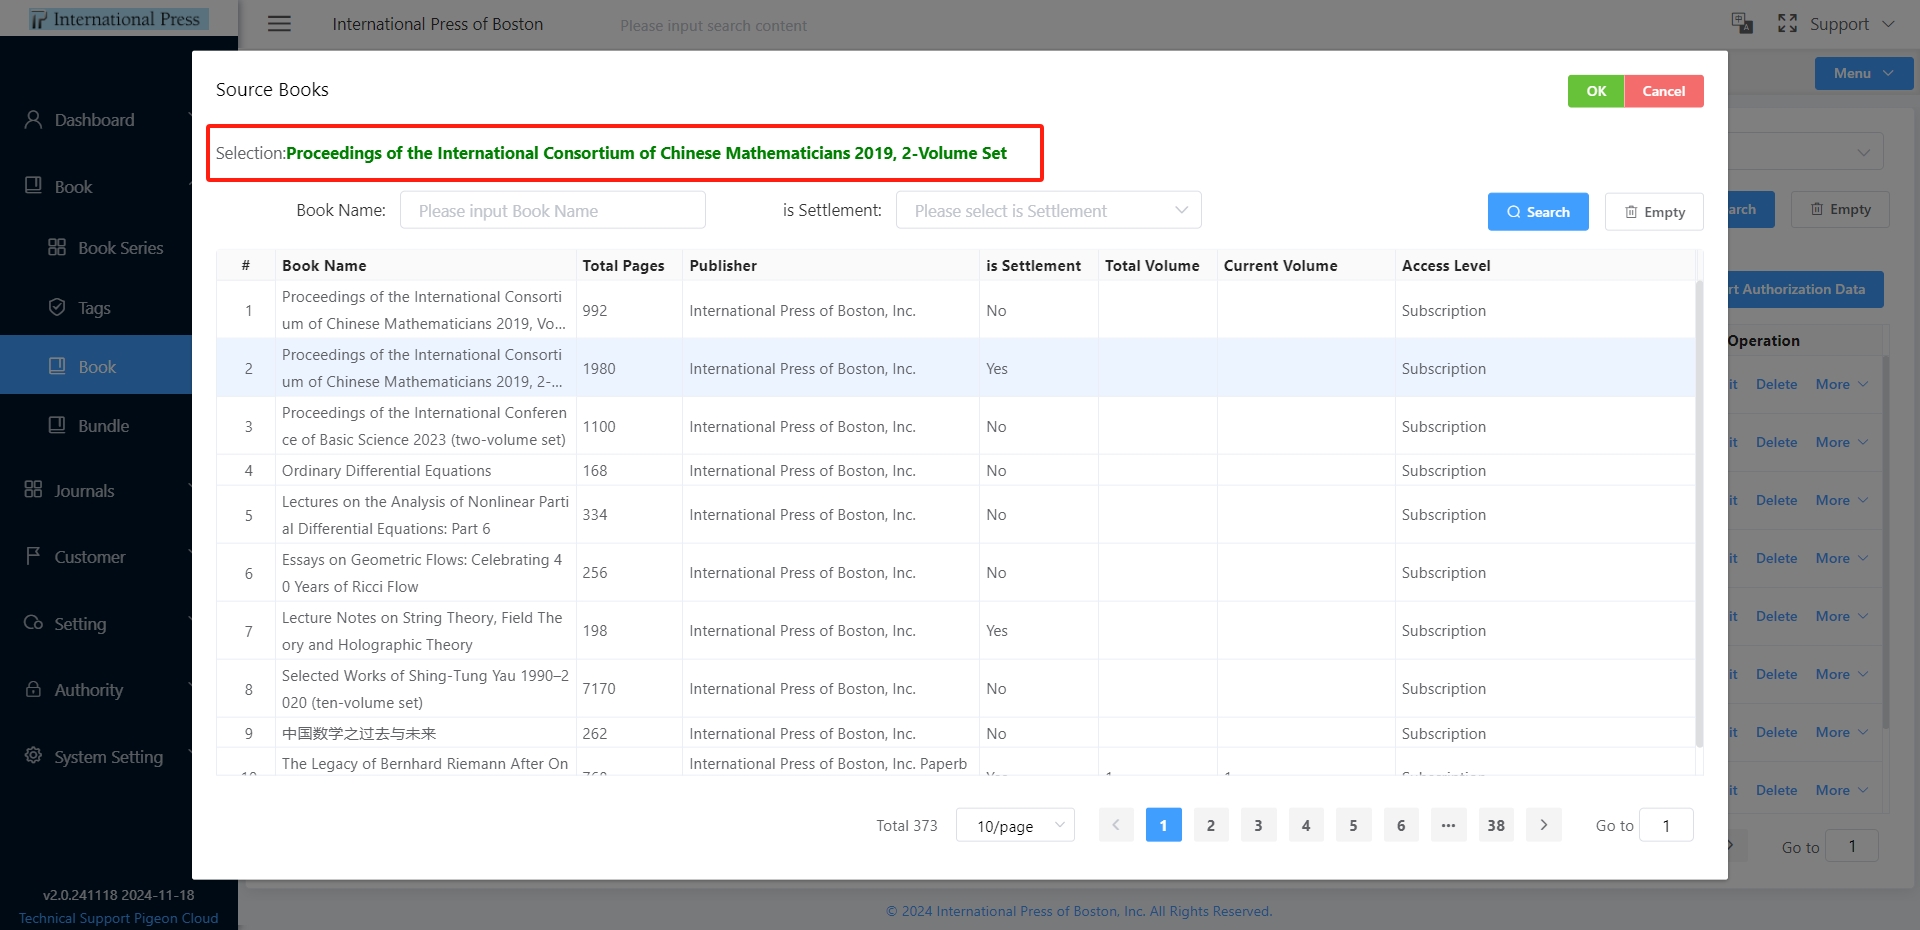Select row 1 Proceedings ICCM 2019 992 pages
This screenshot has height=930, width=1920.
pos(956,310)
